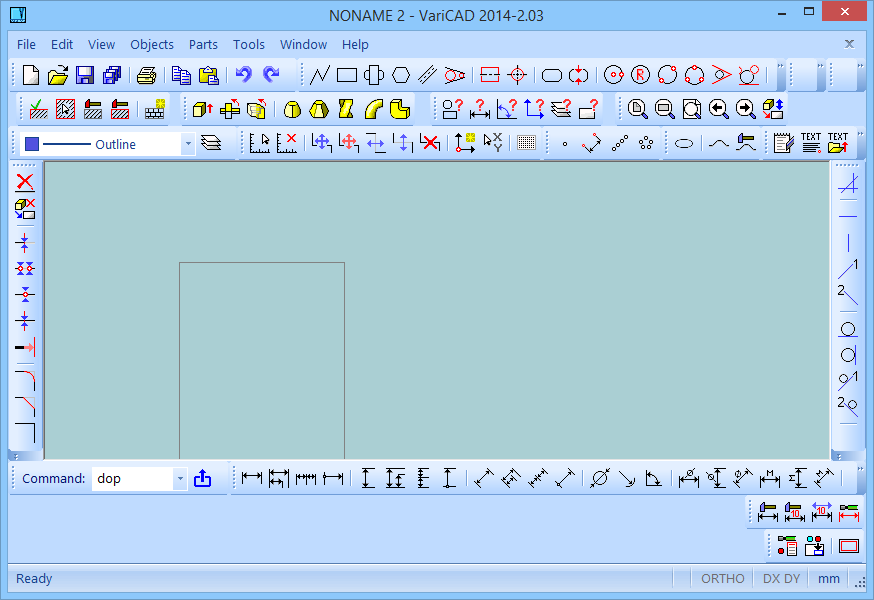Screen dimensions: 874x600
Task: Expand the dimension toolbar overflow chevron
Action: tap(861, 468)
